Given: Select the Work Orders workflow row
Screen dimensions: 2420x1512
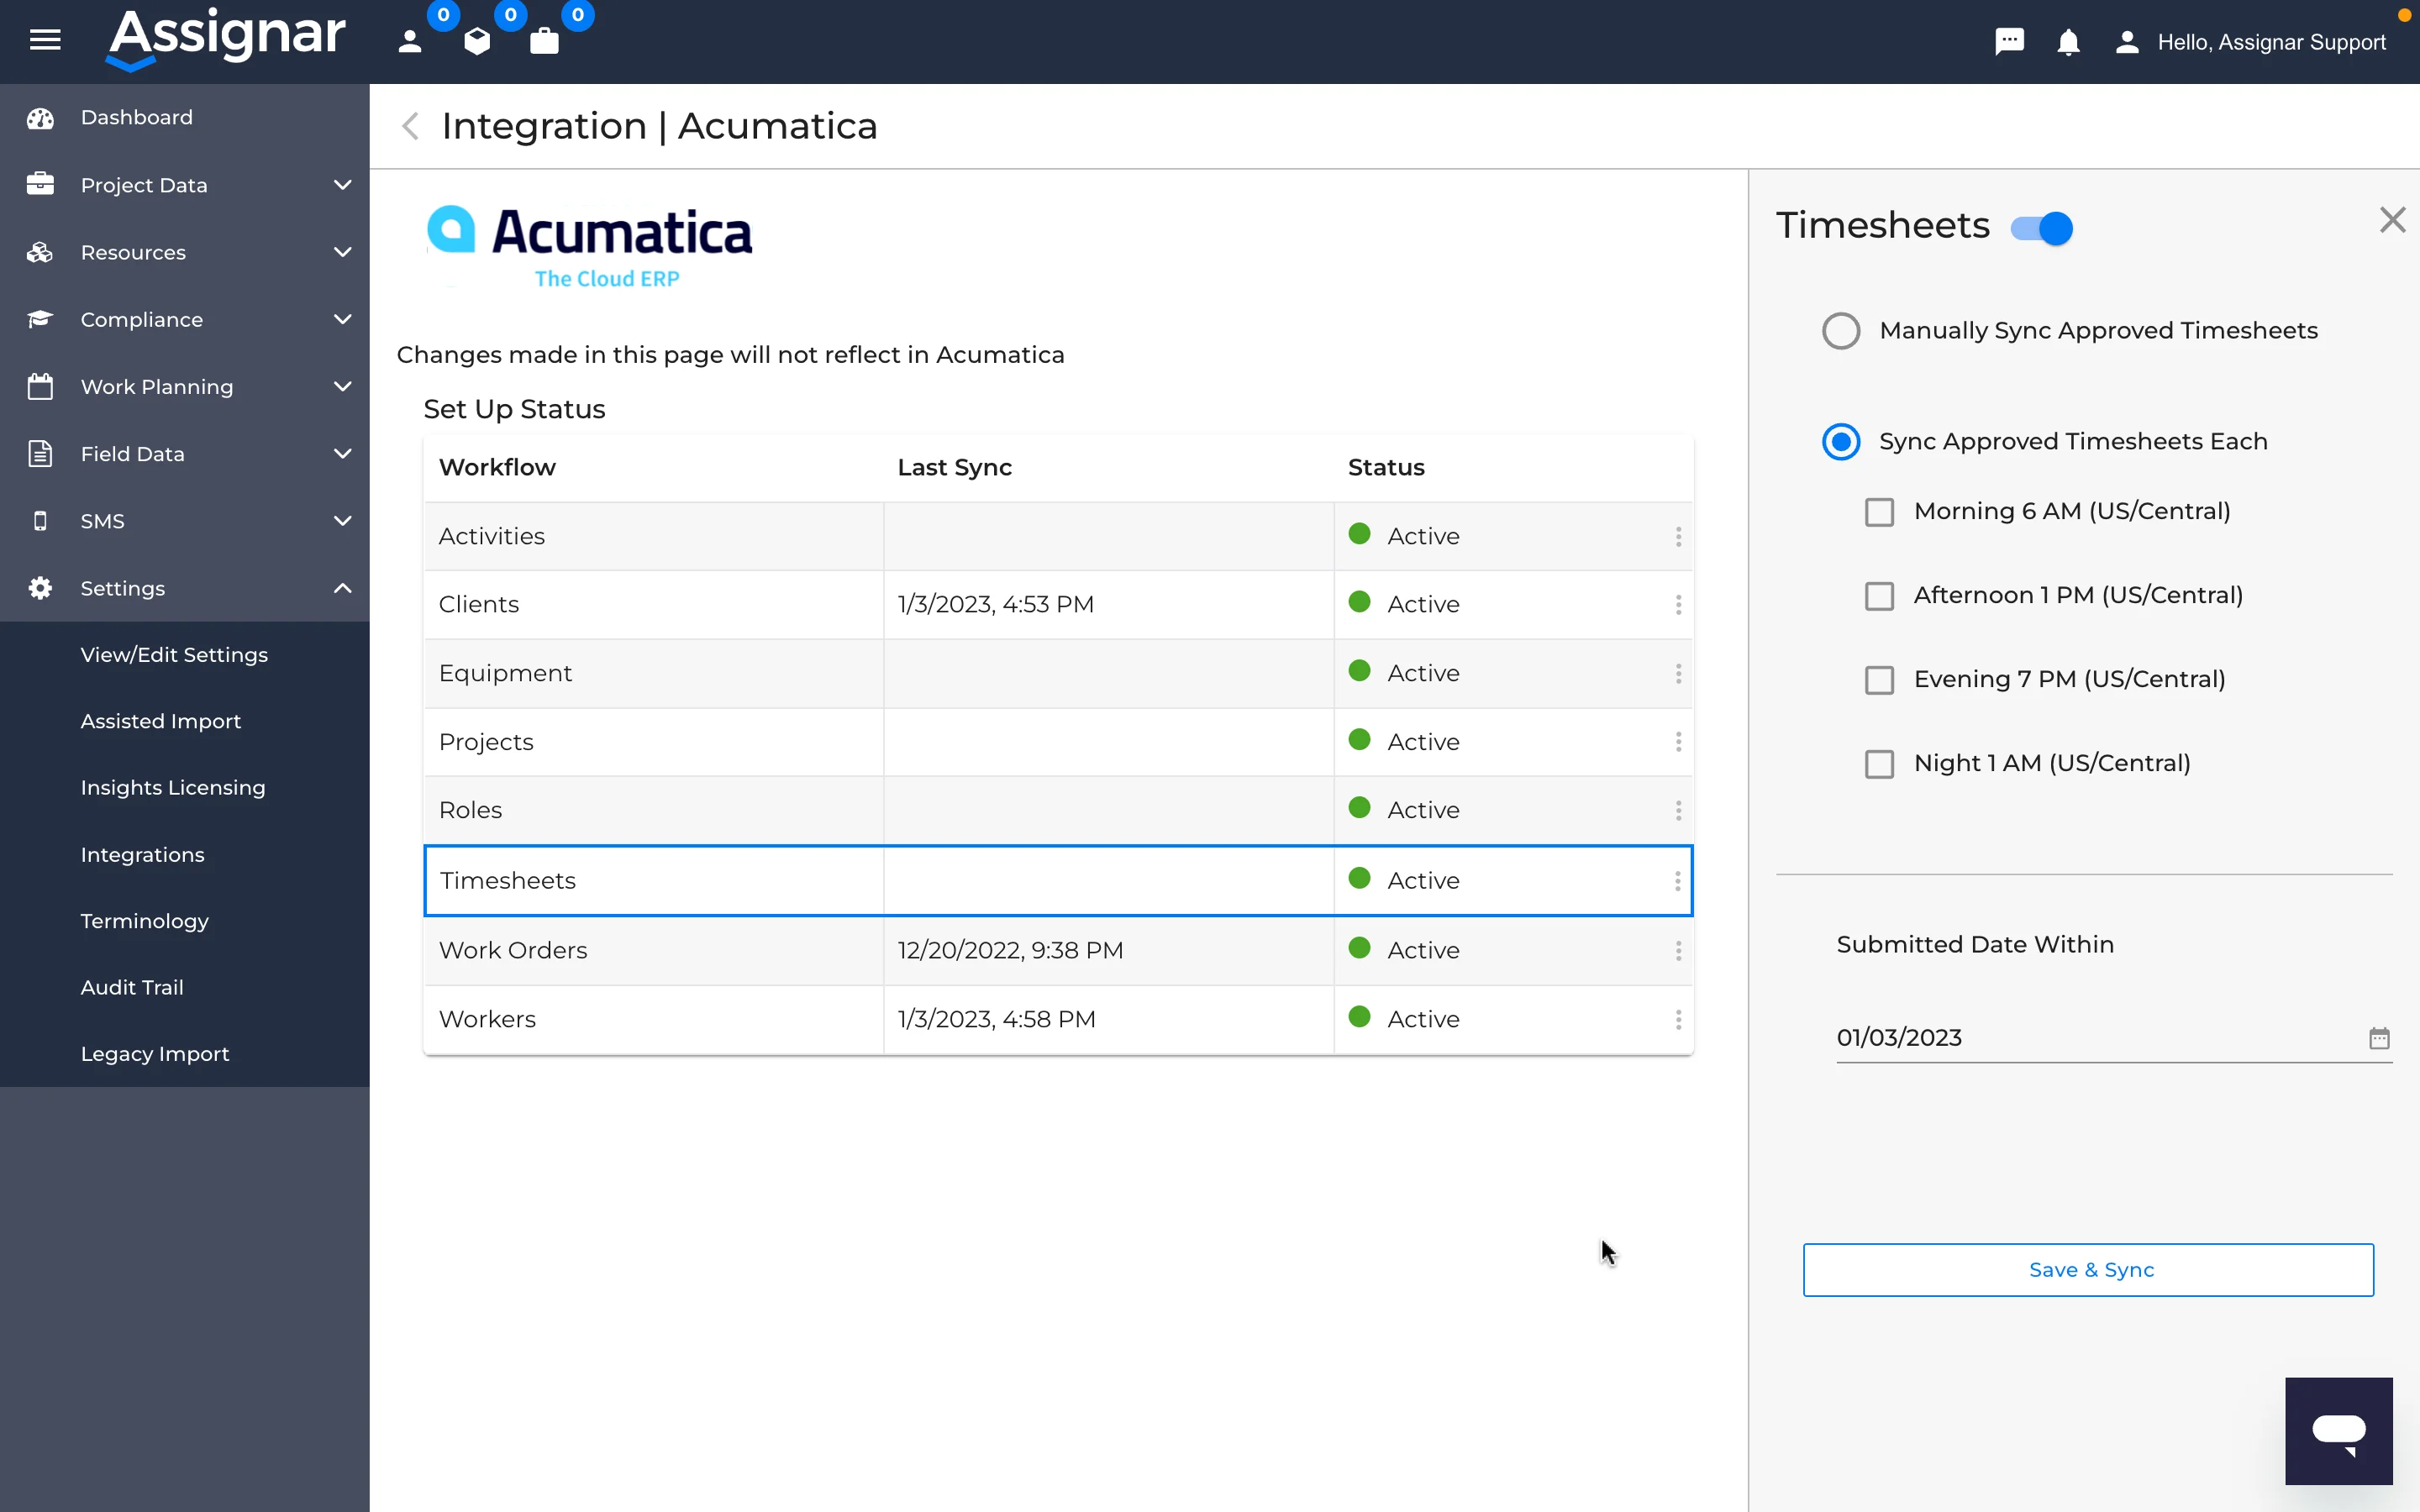Looking at the screenshot, I should coord(1058,951).
